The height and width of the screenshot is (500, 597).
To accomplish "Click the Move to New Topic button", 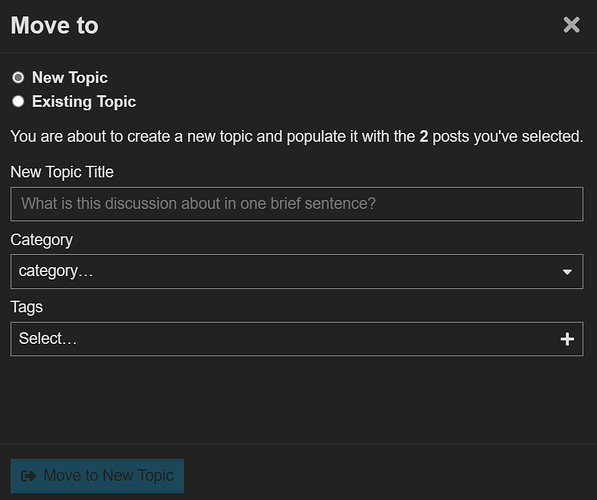I will click(97, 476).
